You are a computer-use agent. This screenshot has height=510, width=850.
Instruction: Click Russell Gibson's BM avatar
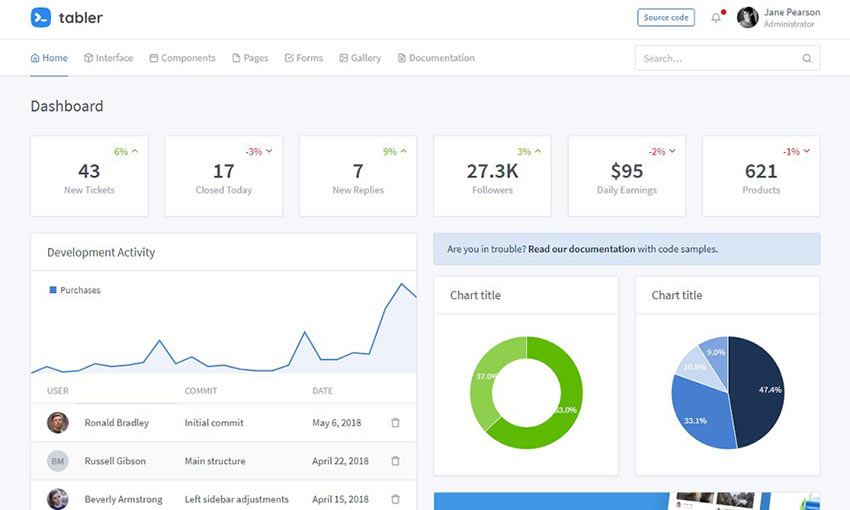tap(58, 461)
